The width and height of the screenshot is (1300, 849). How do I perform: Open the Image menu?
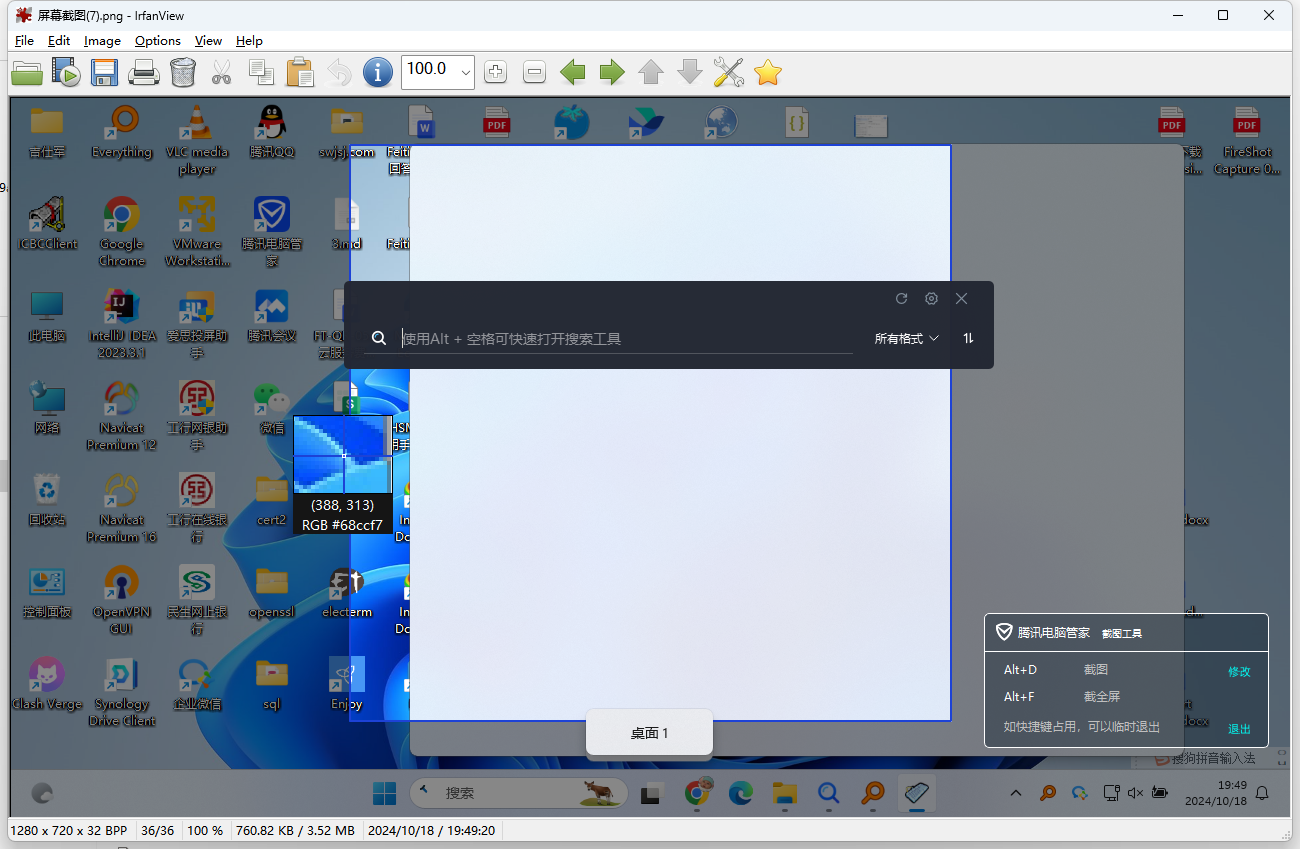[x=102, y=41]
